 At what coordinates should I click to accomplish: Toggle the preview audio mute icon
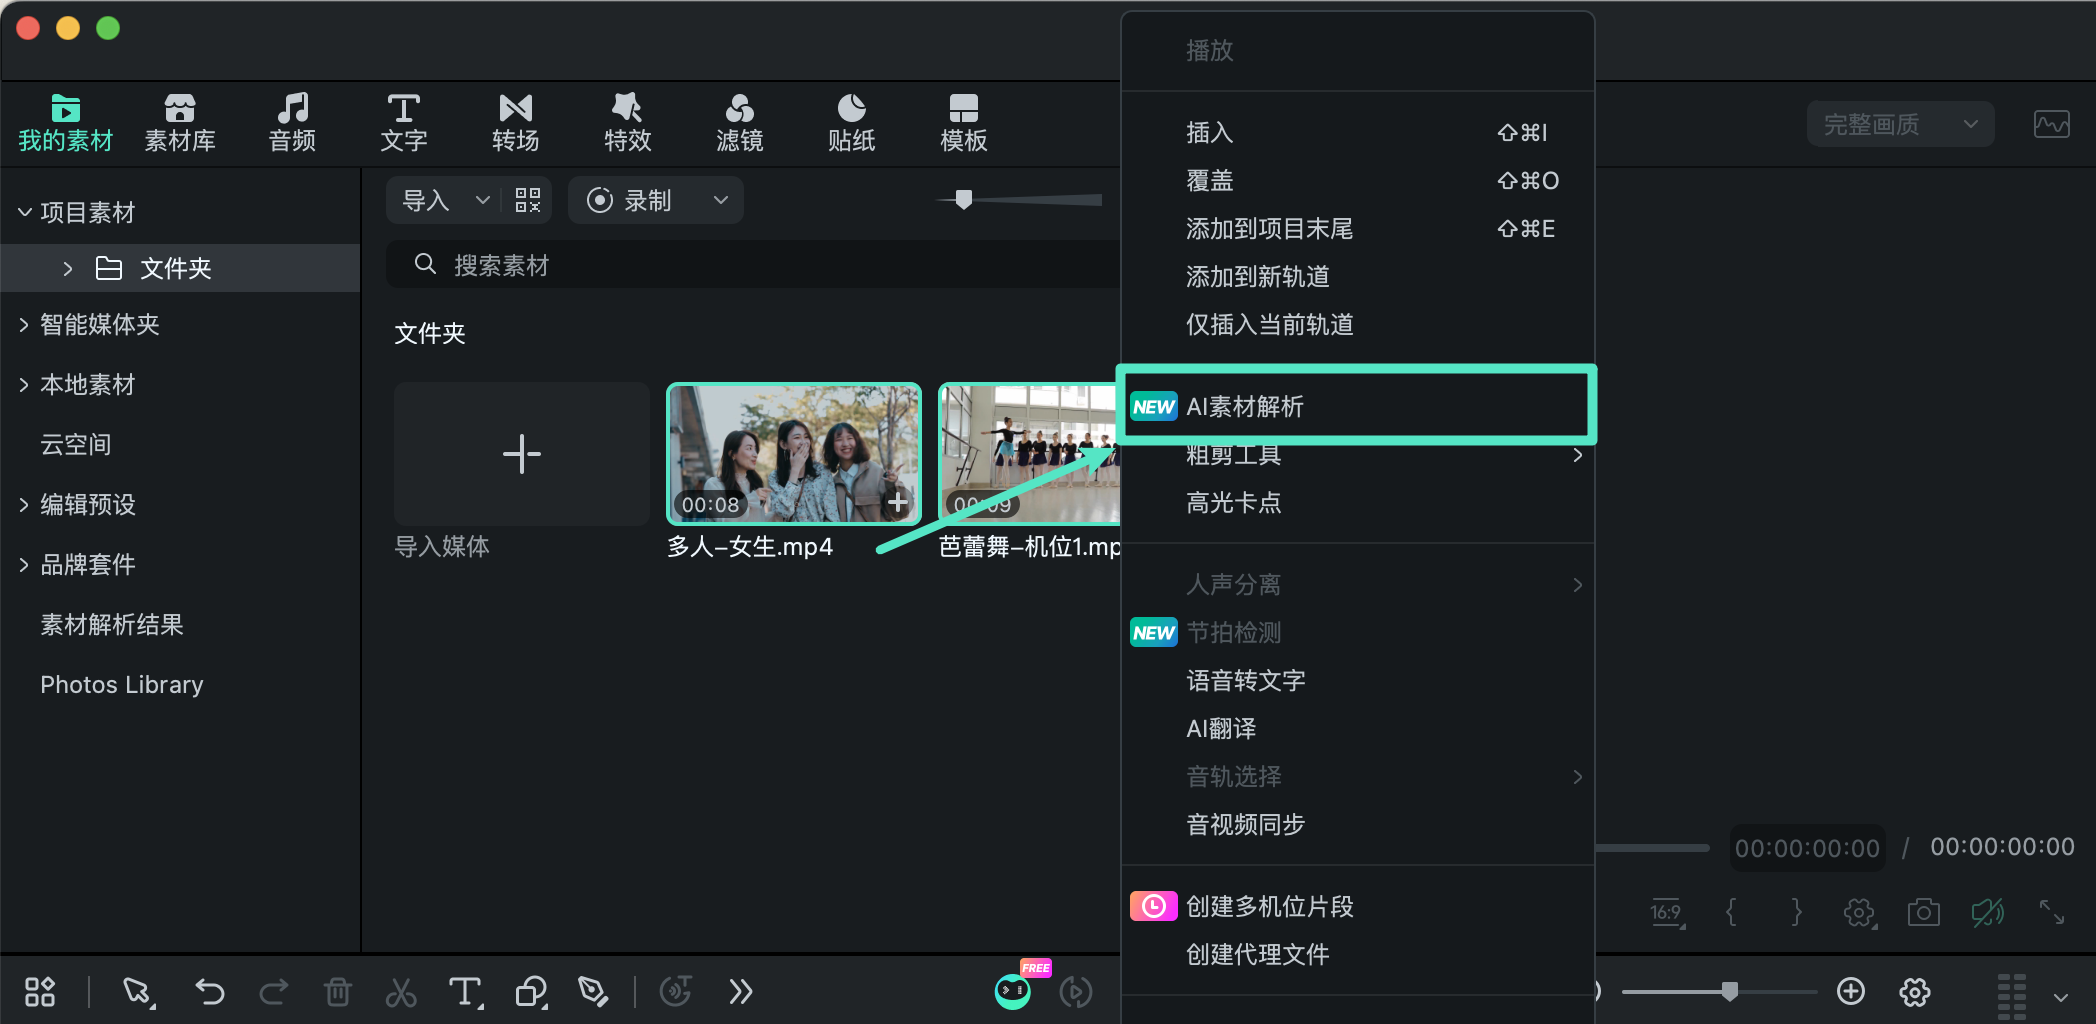click(1987, 912)
